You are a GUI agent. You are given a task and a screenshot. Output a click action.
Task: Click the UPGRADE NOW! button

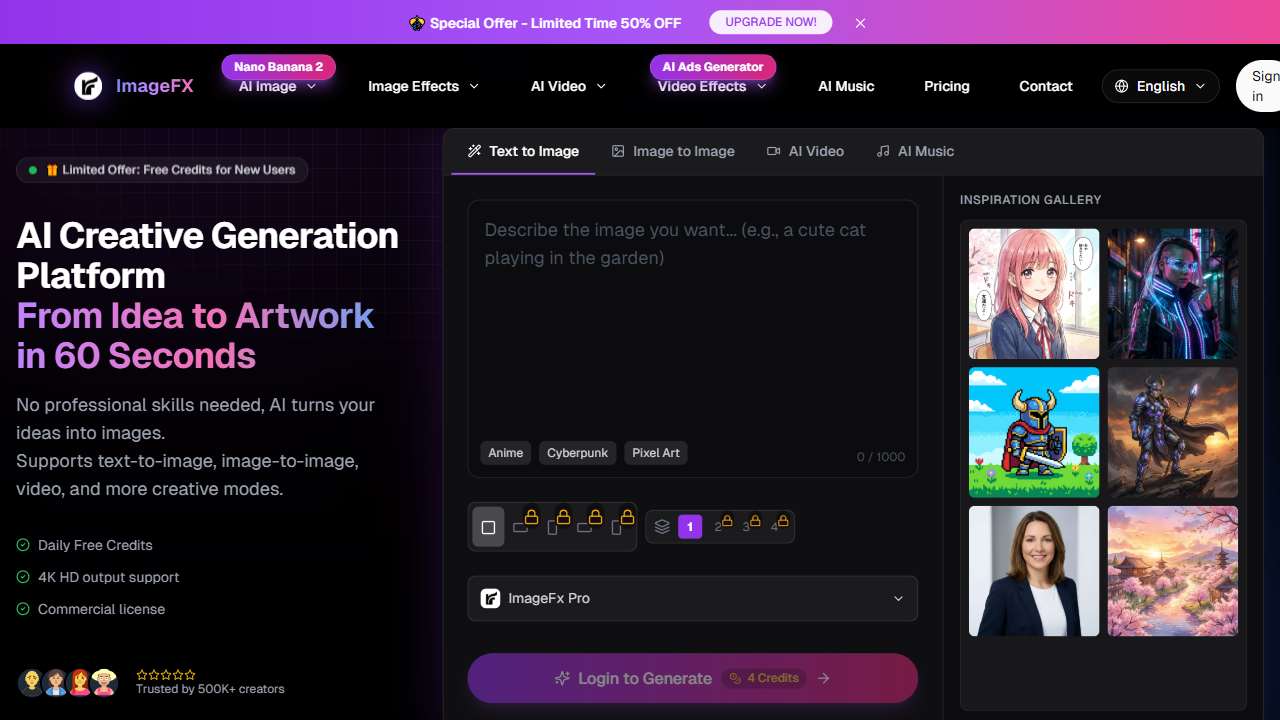(770, 22)
